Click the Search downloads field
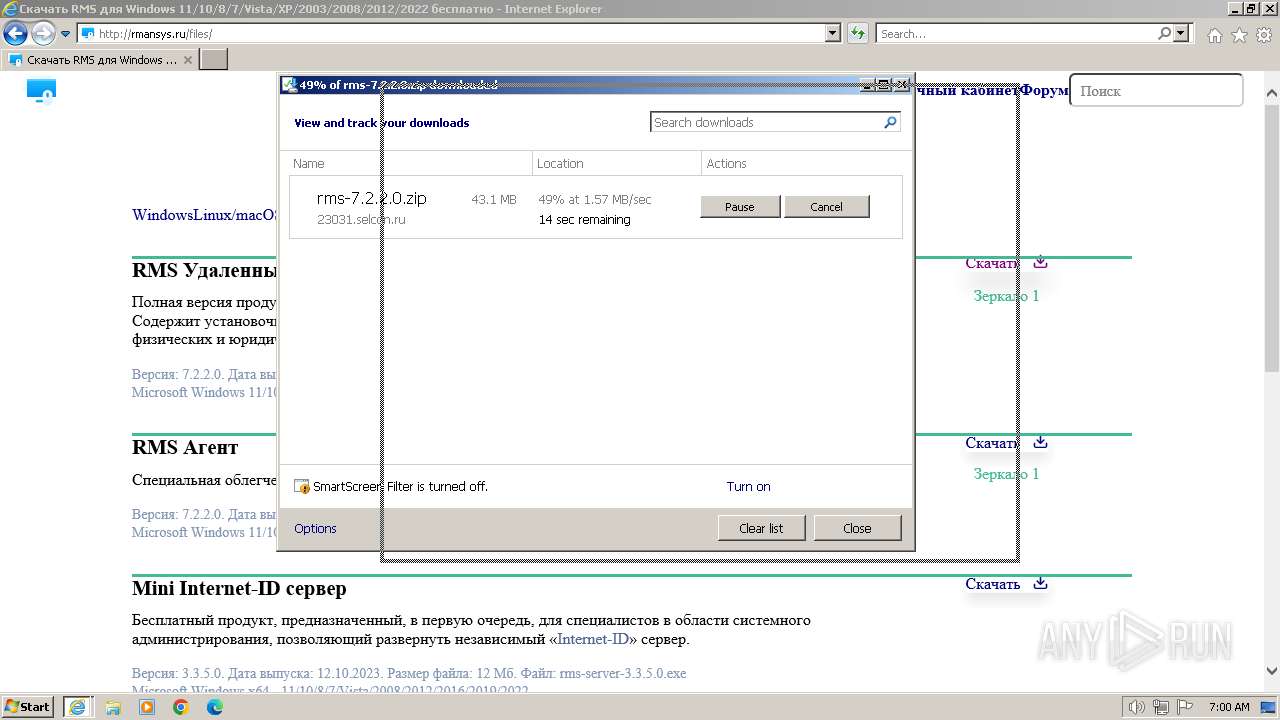The image size is (1280, 720). pos(766,122)
